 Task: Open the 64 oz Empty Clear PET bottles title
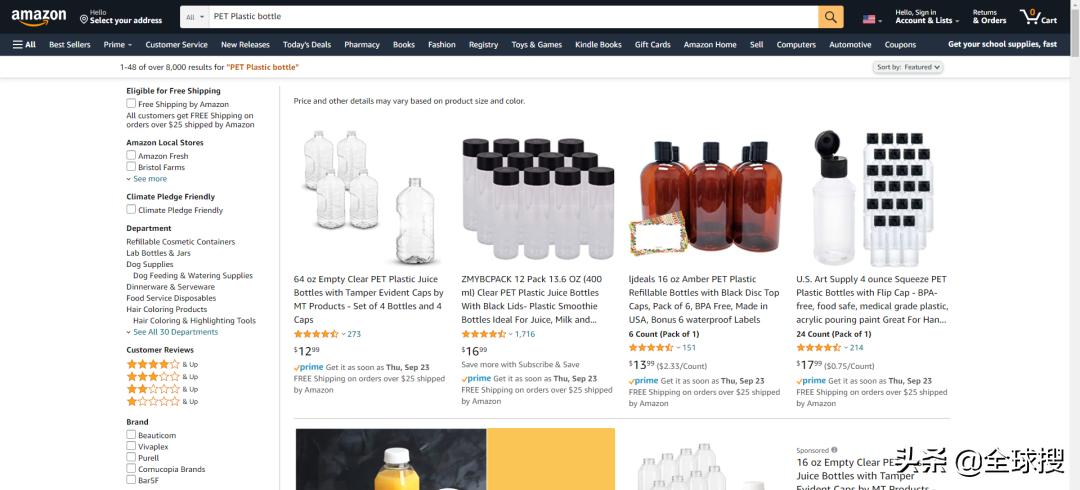pyautogui.click(x=368, y=299)
